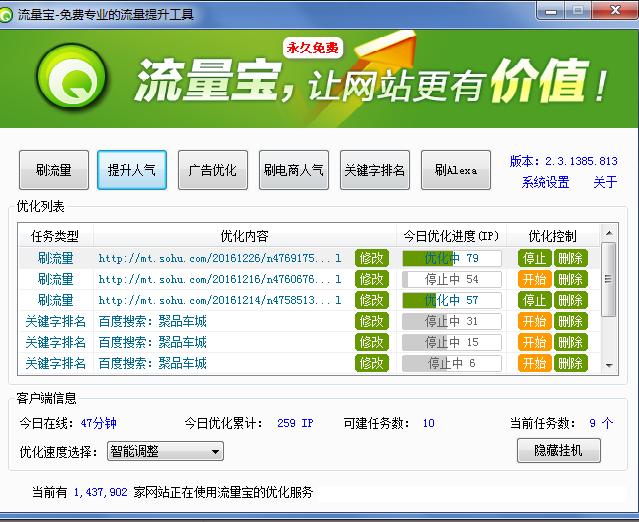The height and width of the screenshot is (522, 639).
Task: Click 修改 in the row with progress 31
Action: 372,321
